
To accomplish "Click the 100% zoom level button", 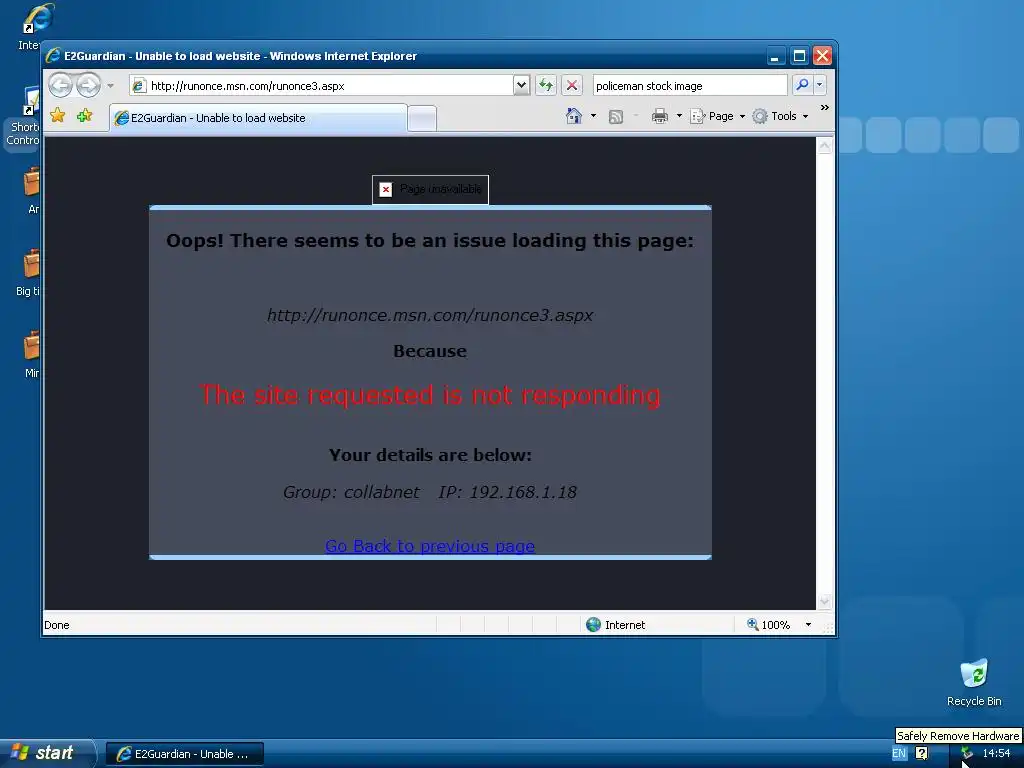I will tap(768, 625).
